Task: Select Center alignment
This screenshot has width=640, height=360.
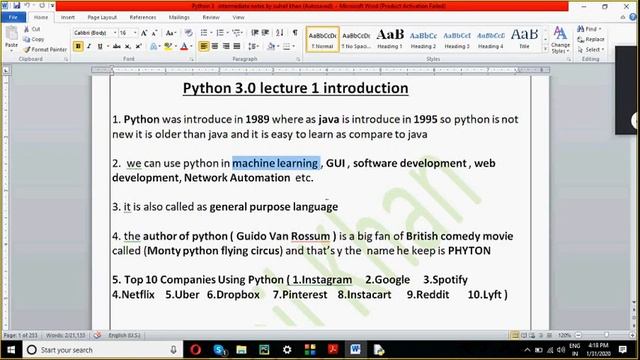Action: tap(215, 46)
